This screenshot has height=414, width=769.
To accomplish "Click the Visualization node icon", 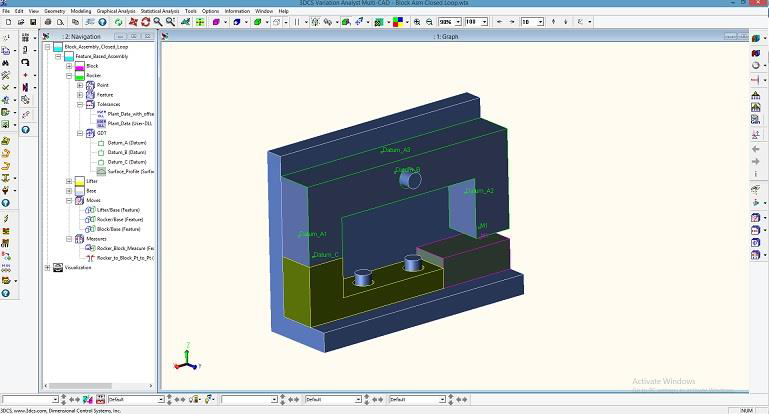I will tap(58, 267).
